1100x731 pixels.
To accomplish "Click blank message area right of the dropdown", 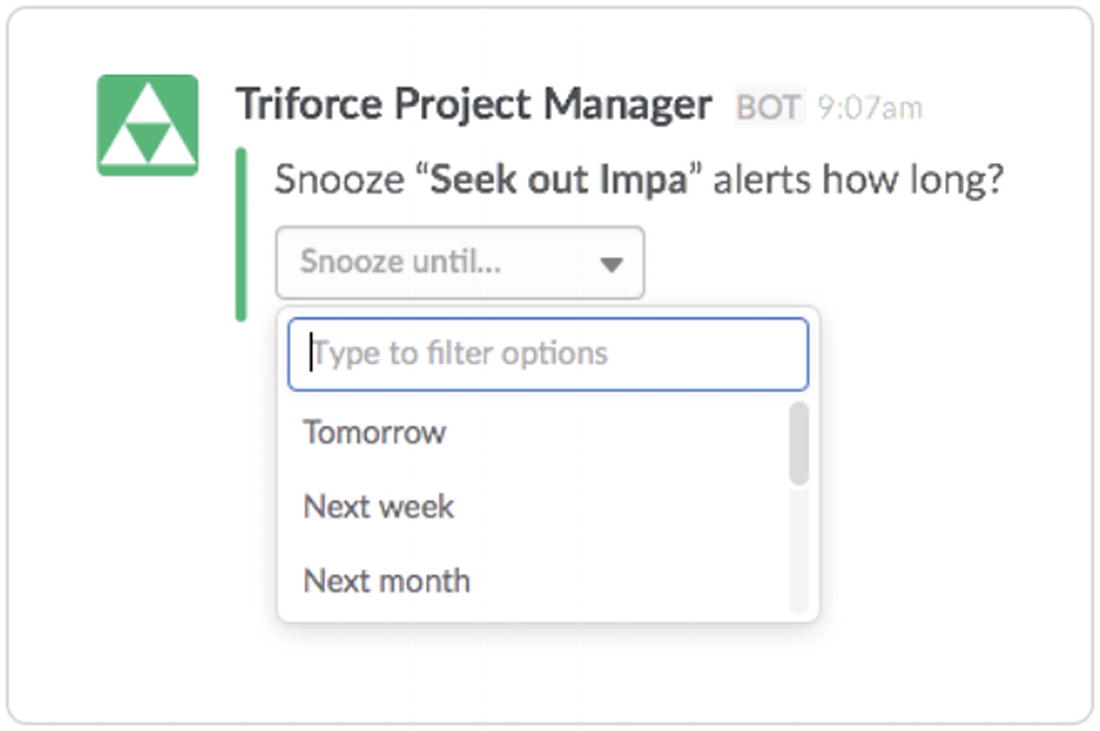I will [x=850, y=263].
